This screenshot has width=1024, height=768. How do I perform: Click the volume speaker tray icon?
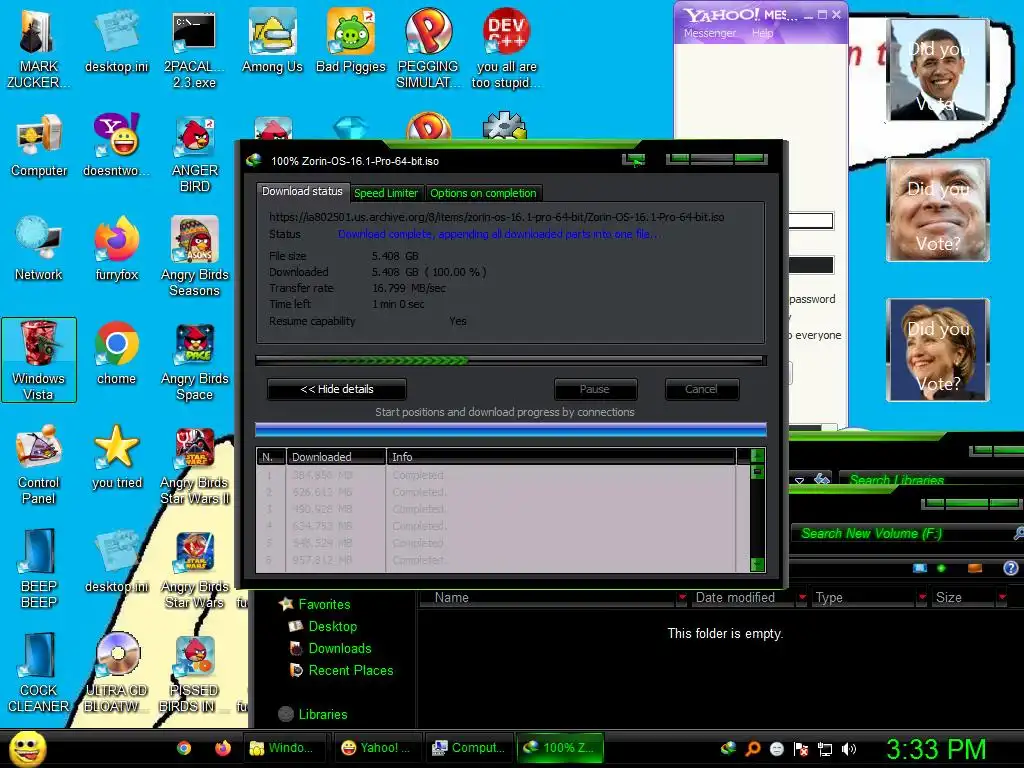pos(849,749)
